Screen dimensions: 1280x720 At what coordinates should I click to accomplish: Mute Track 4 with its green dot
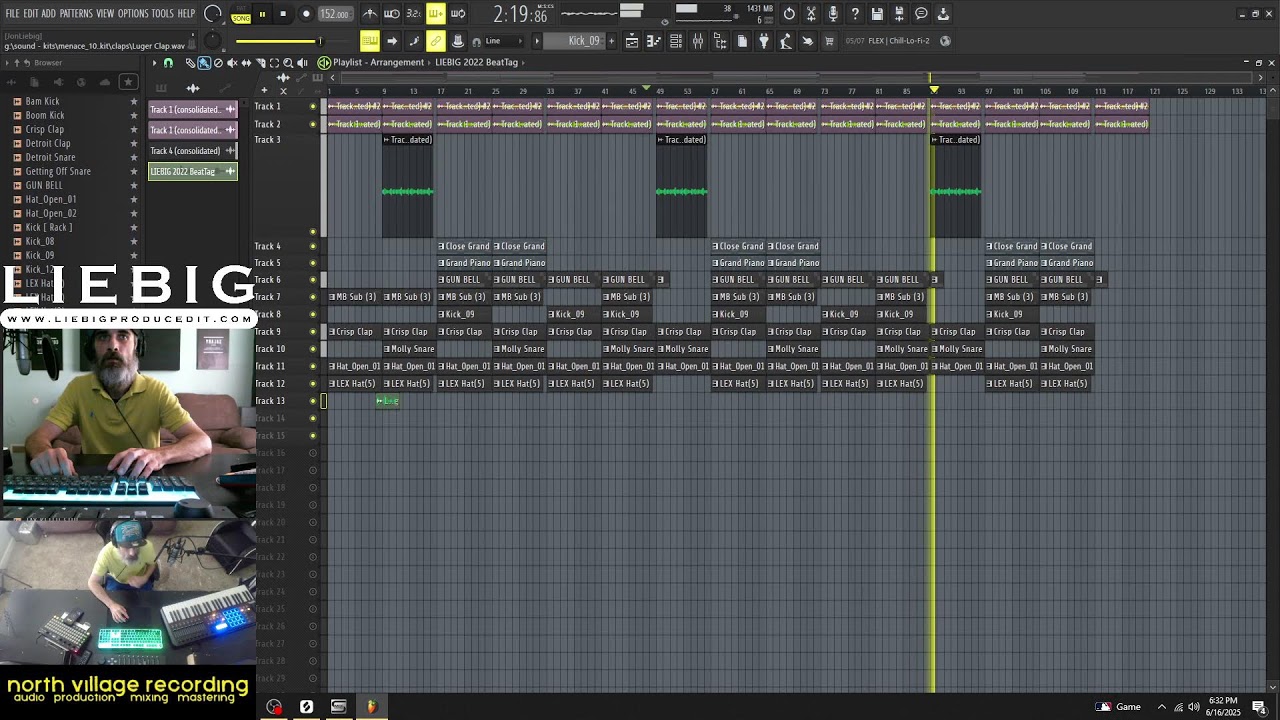[x=313, y=246]
